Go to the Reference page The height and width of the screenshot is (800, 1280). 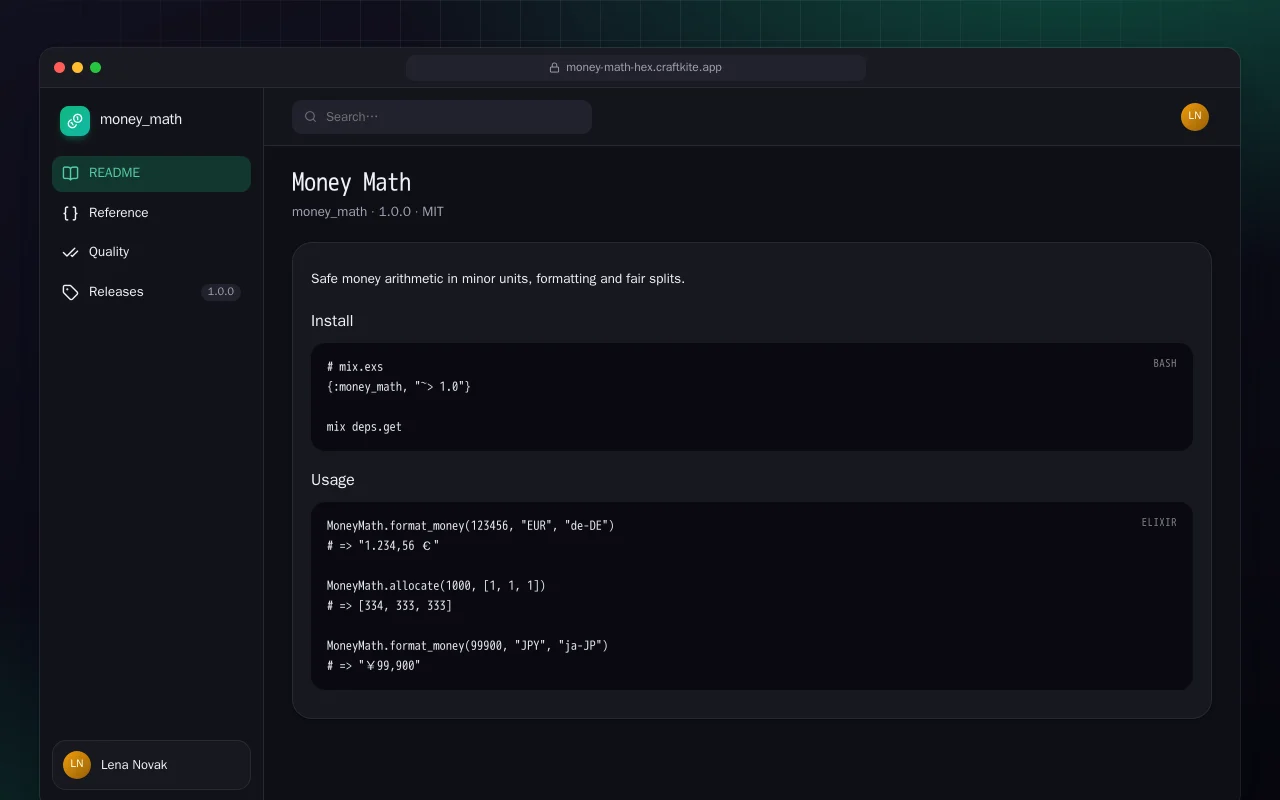[x=151, y=213]
